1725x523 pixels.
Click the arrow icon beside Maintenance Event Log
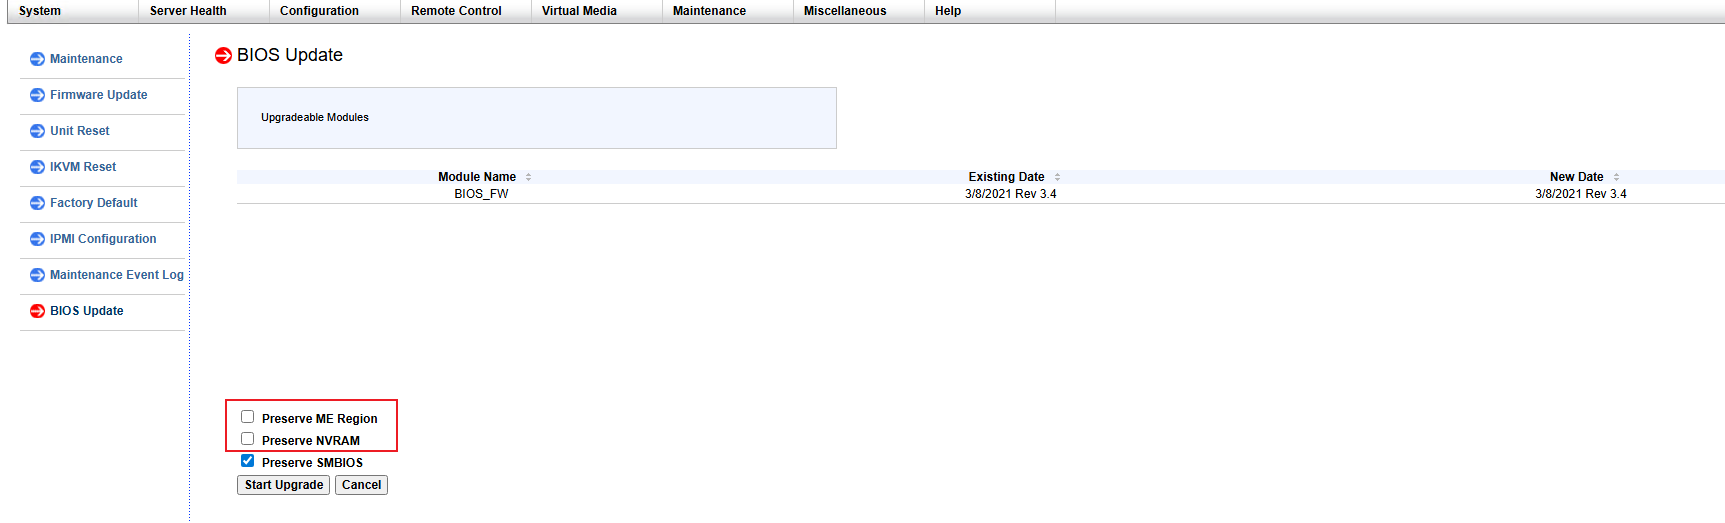[x=37, y=275]
